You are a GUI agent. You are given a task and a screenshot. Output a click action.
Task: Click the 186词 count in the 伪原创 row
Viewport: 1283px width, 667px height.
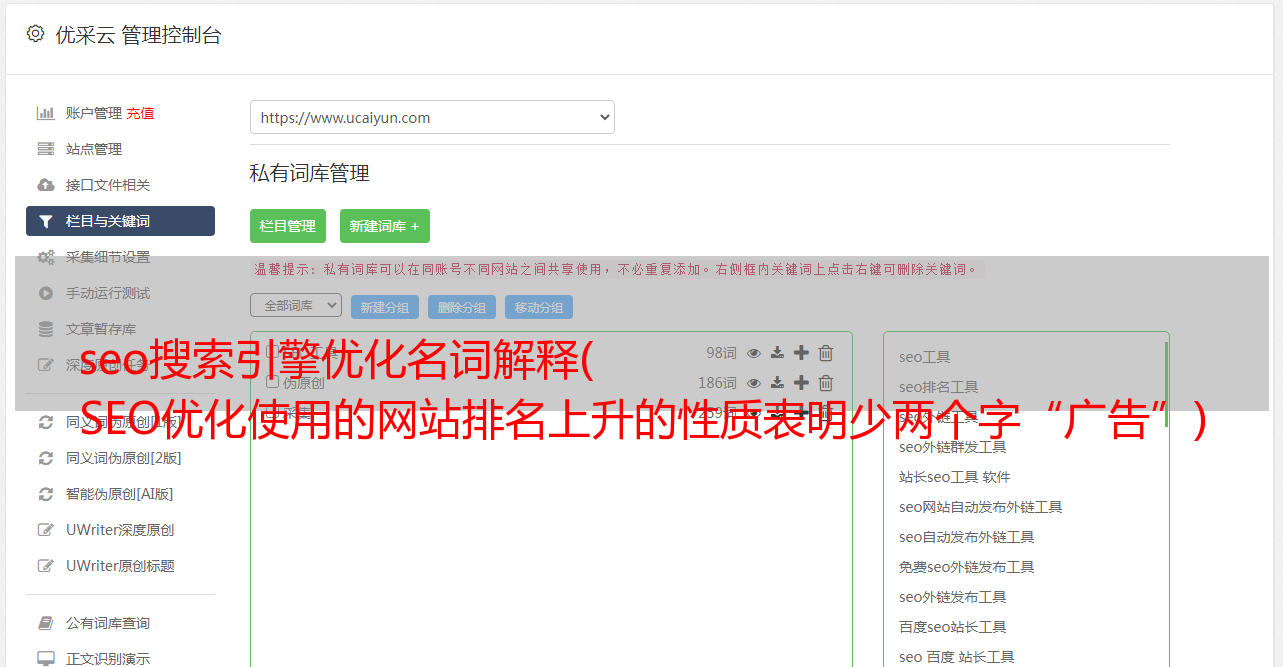pos(717,383)
